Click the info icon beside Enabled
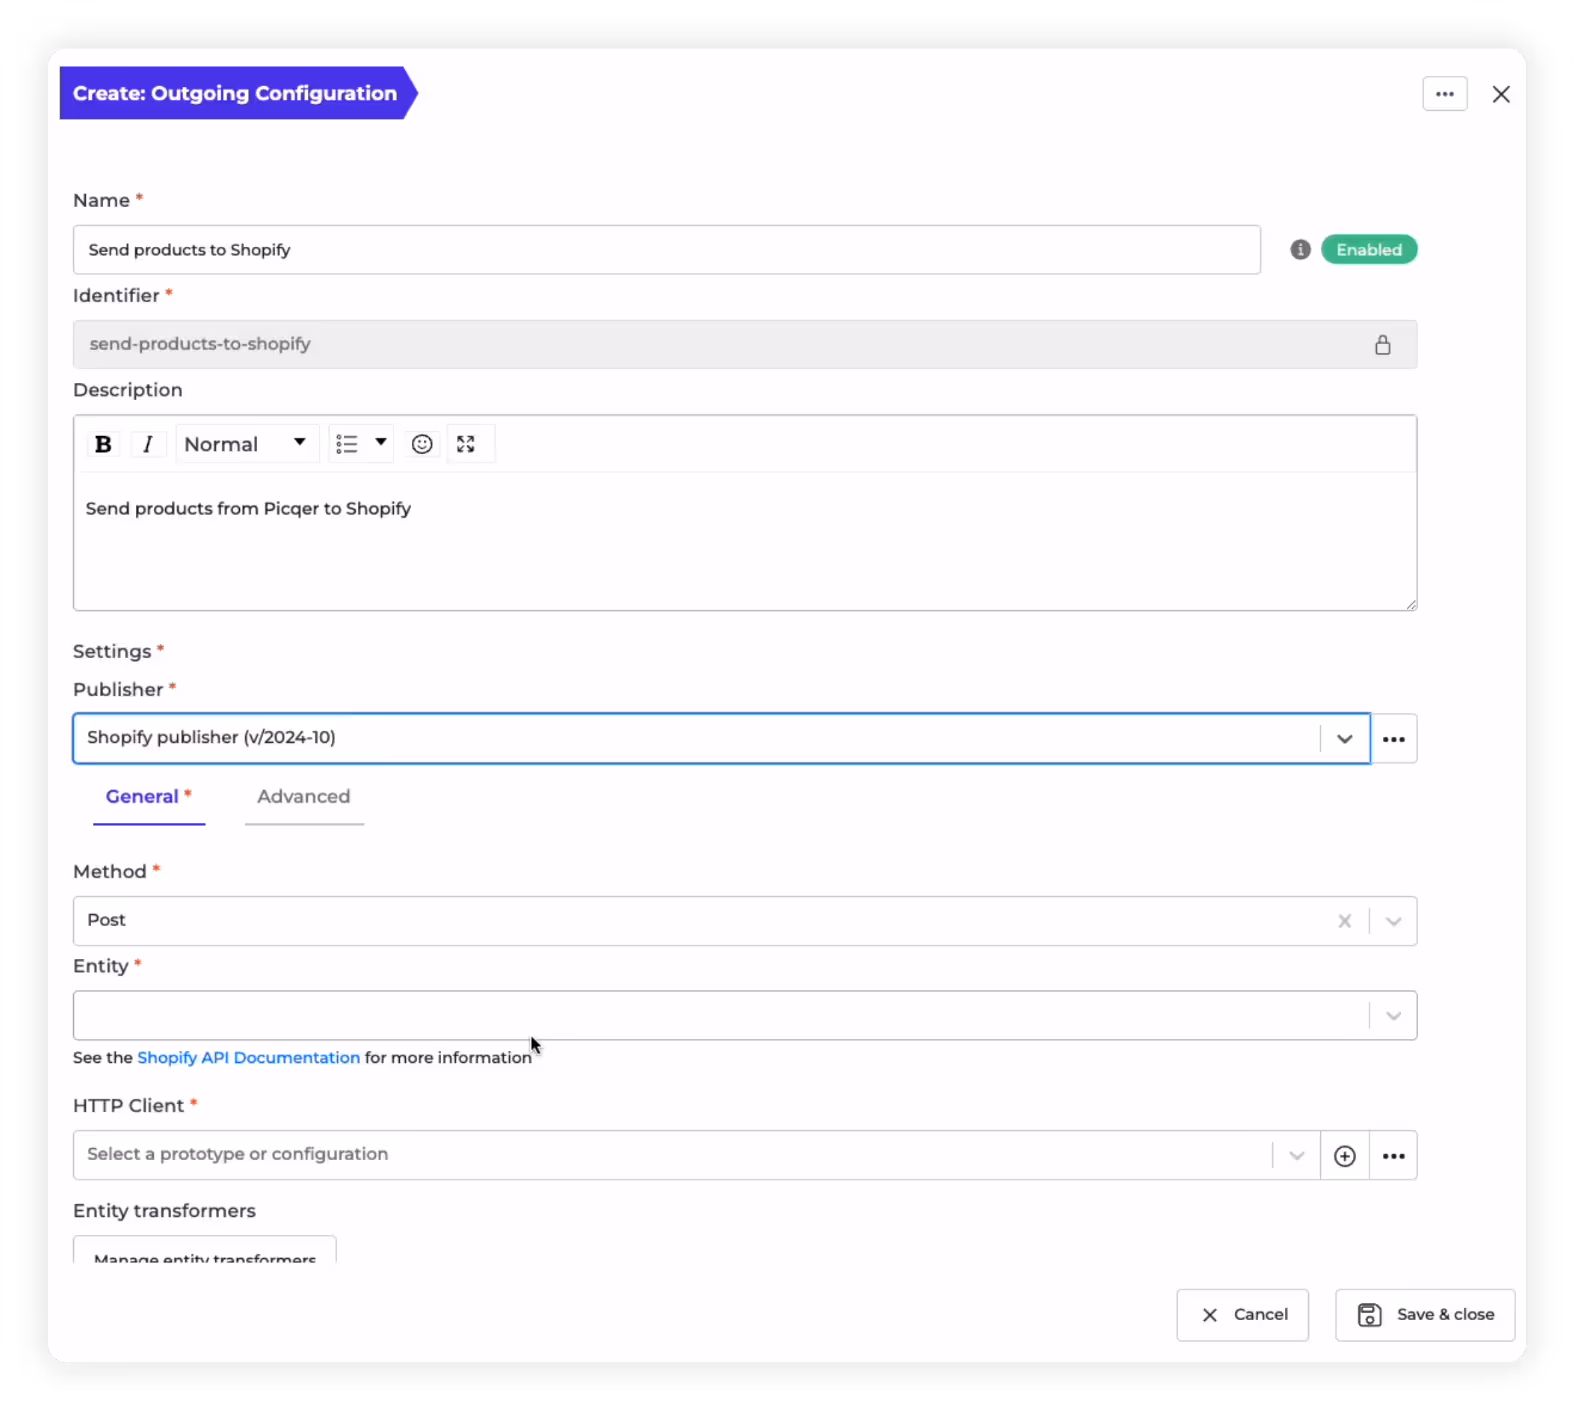 coord(1300,250)
